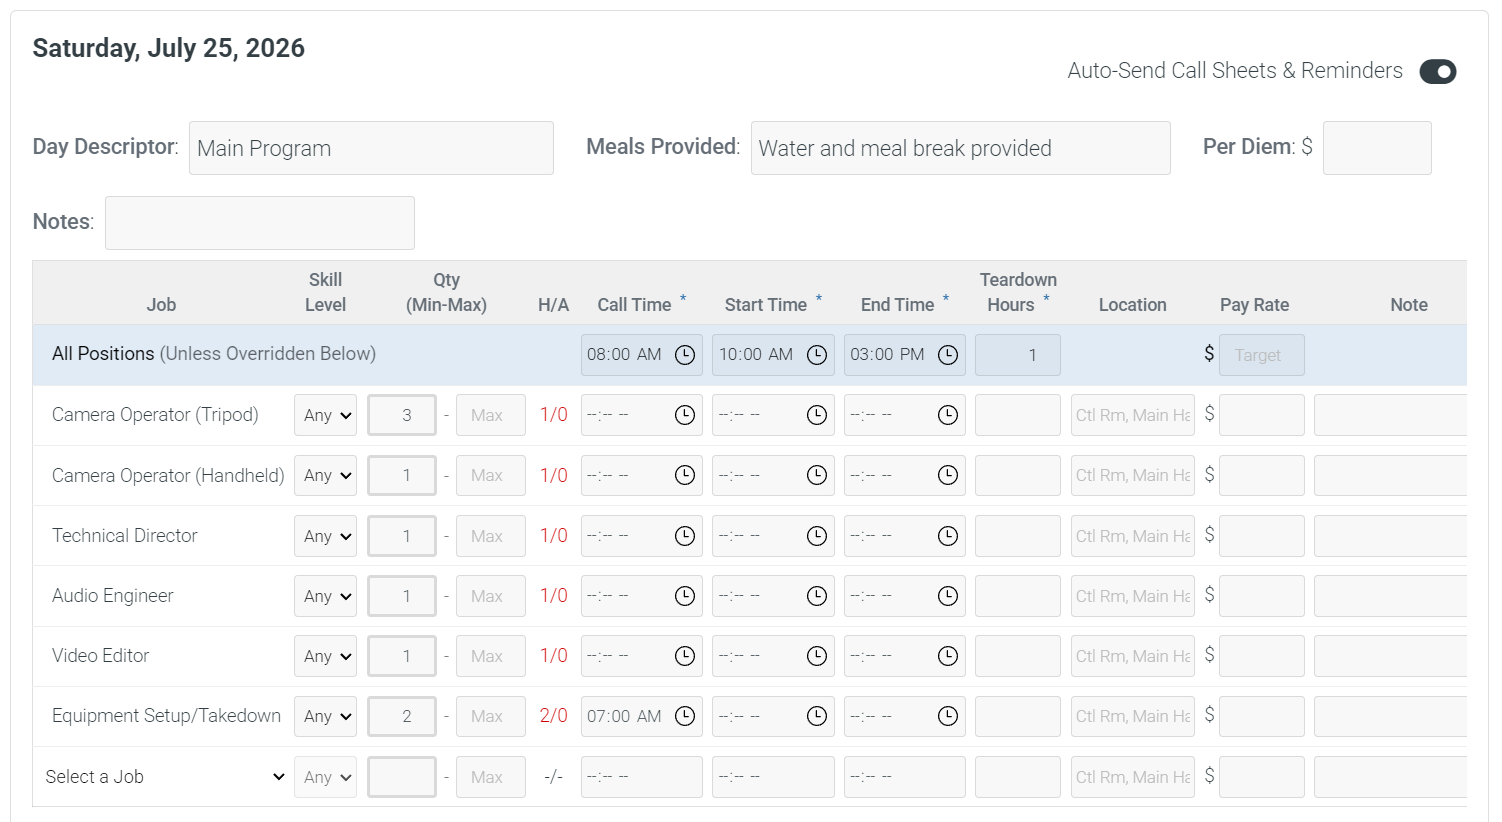Click clock icon in Camera Operator (Handheld) start time

(x=817, y=476)
